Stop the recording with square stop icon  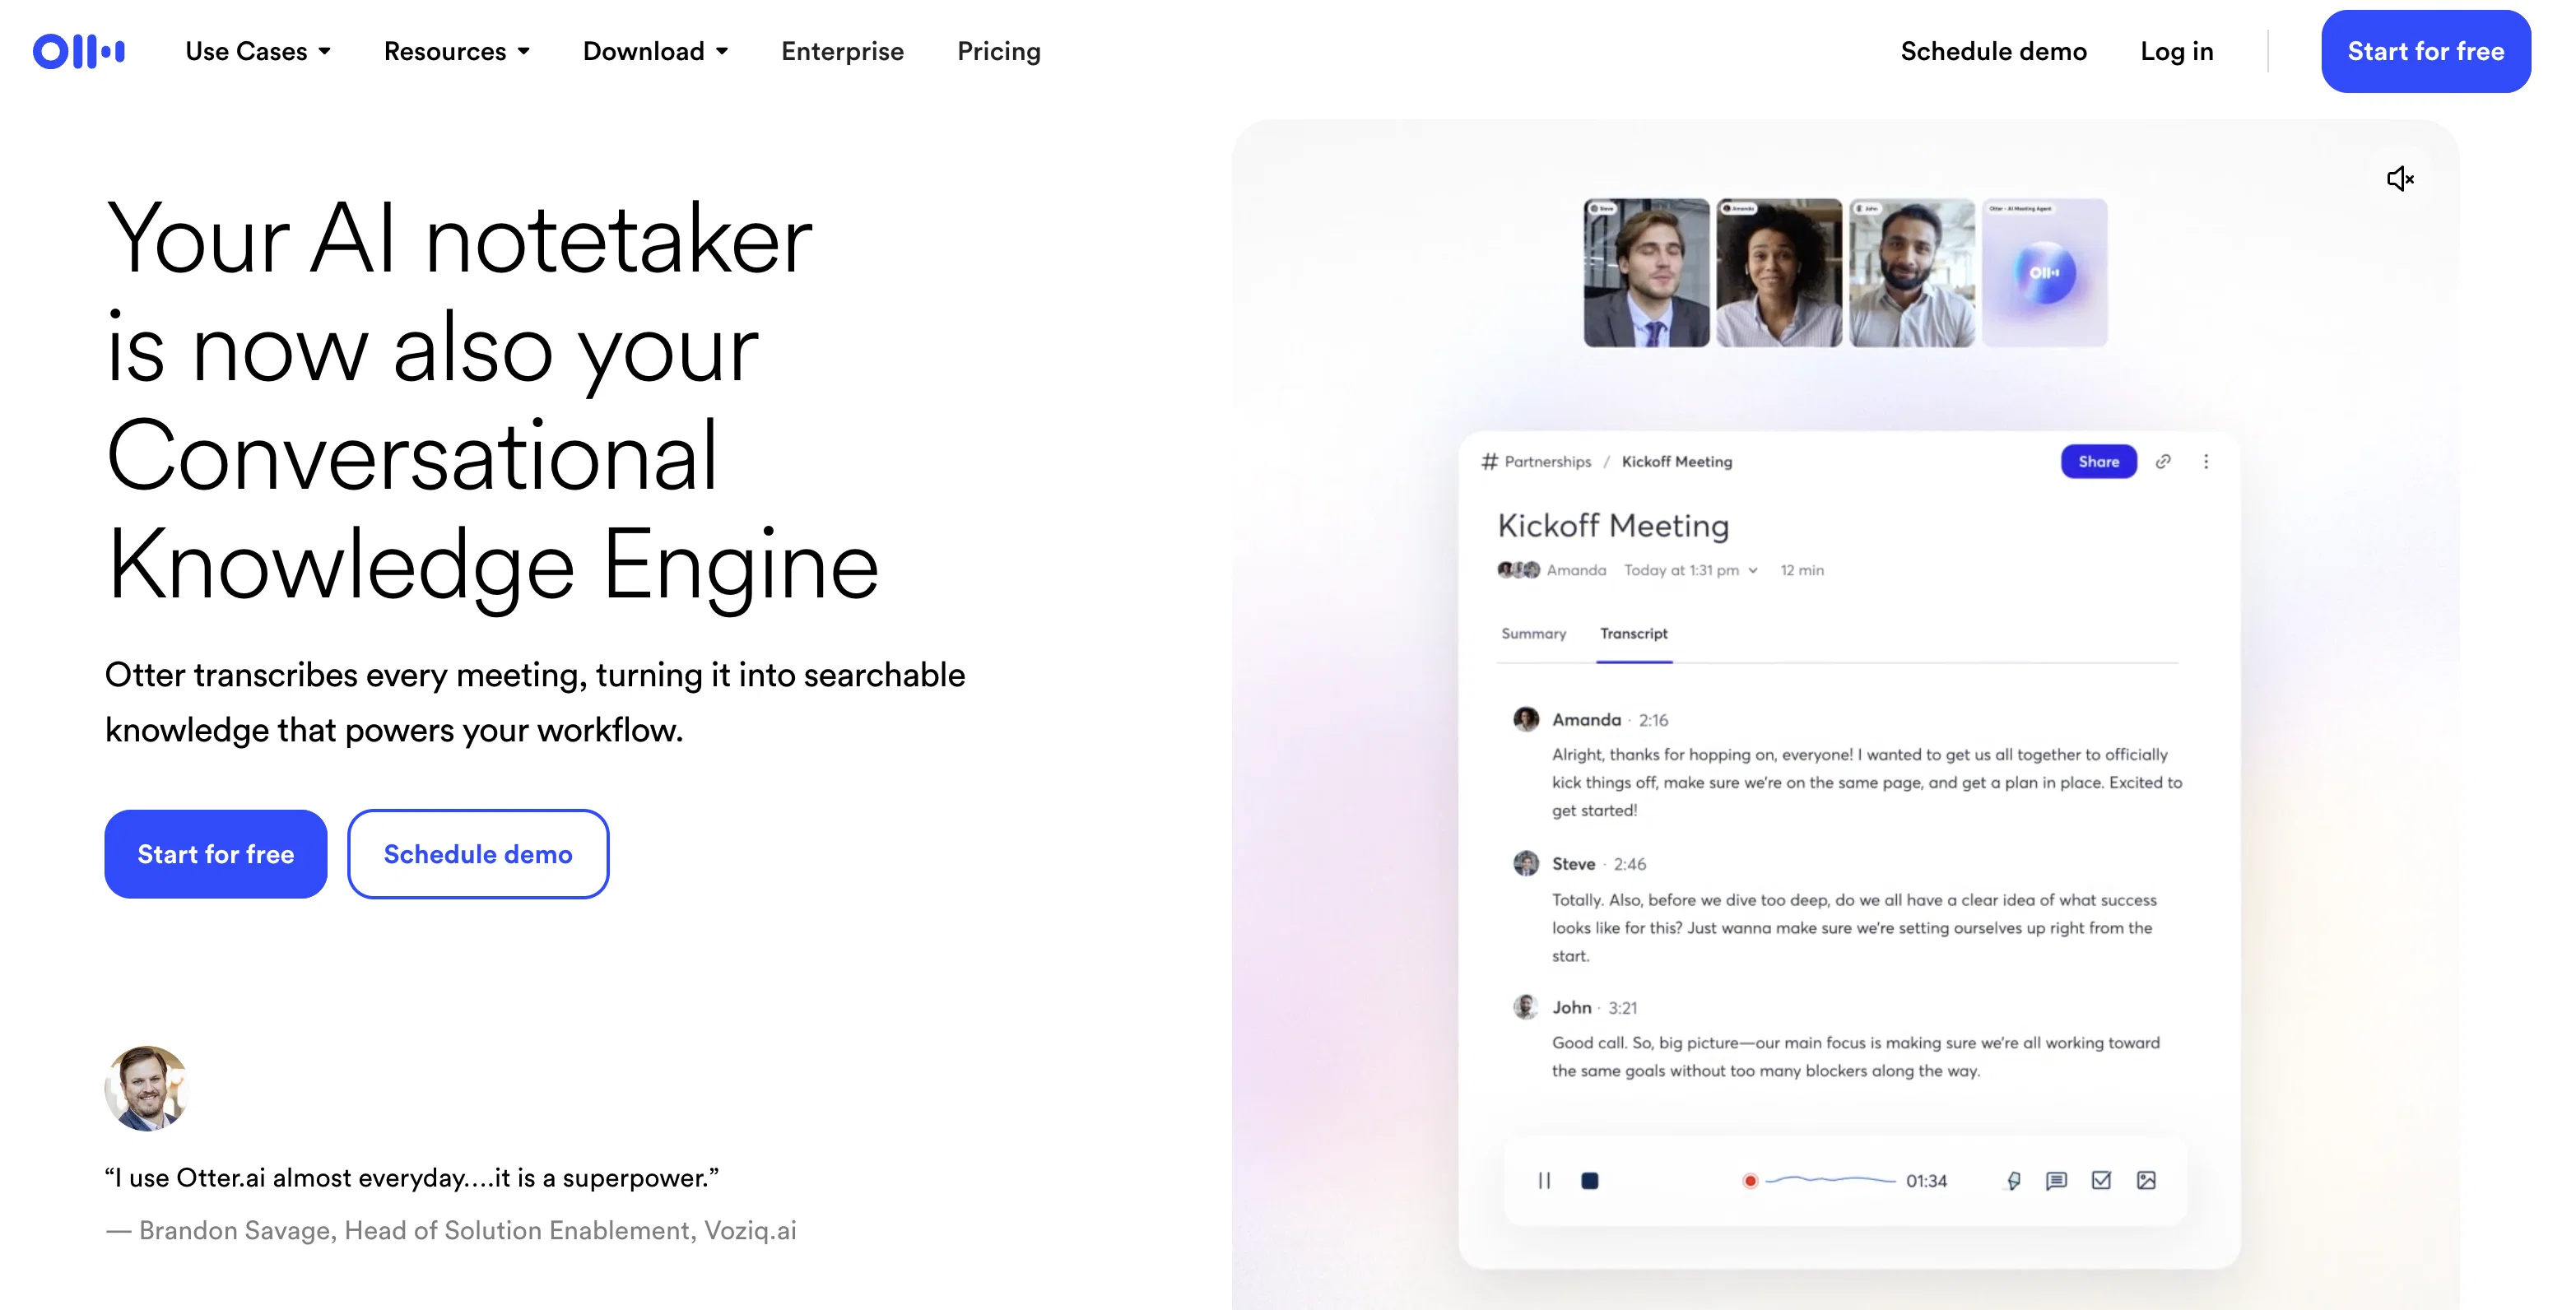[x=1590, y=1181]
